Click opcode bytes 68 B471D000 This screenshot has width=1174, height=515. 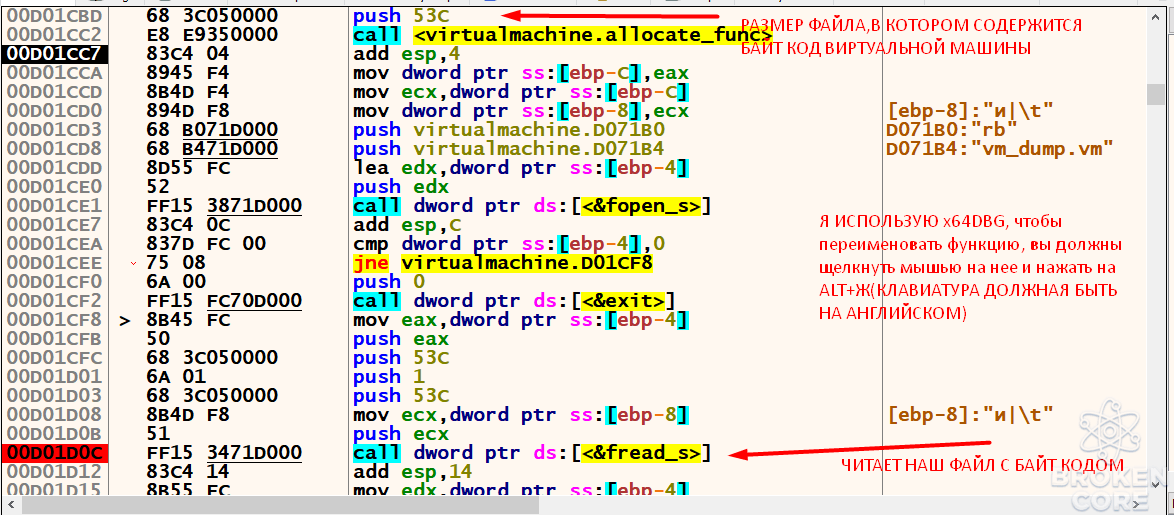tap(212, 149)
